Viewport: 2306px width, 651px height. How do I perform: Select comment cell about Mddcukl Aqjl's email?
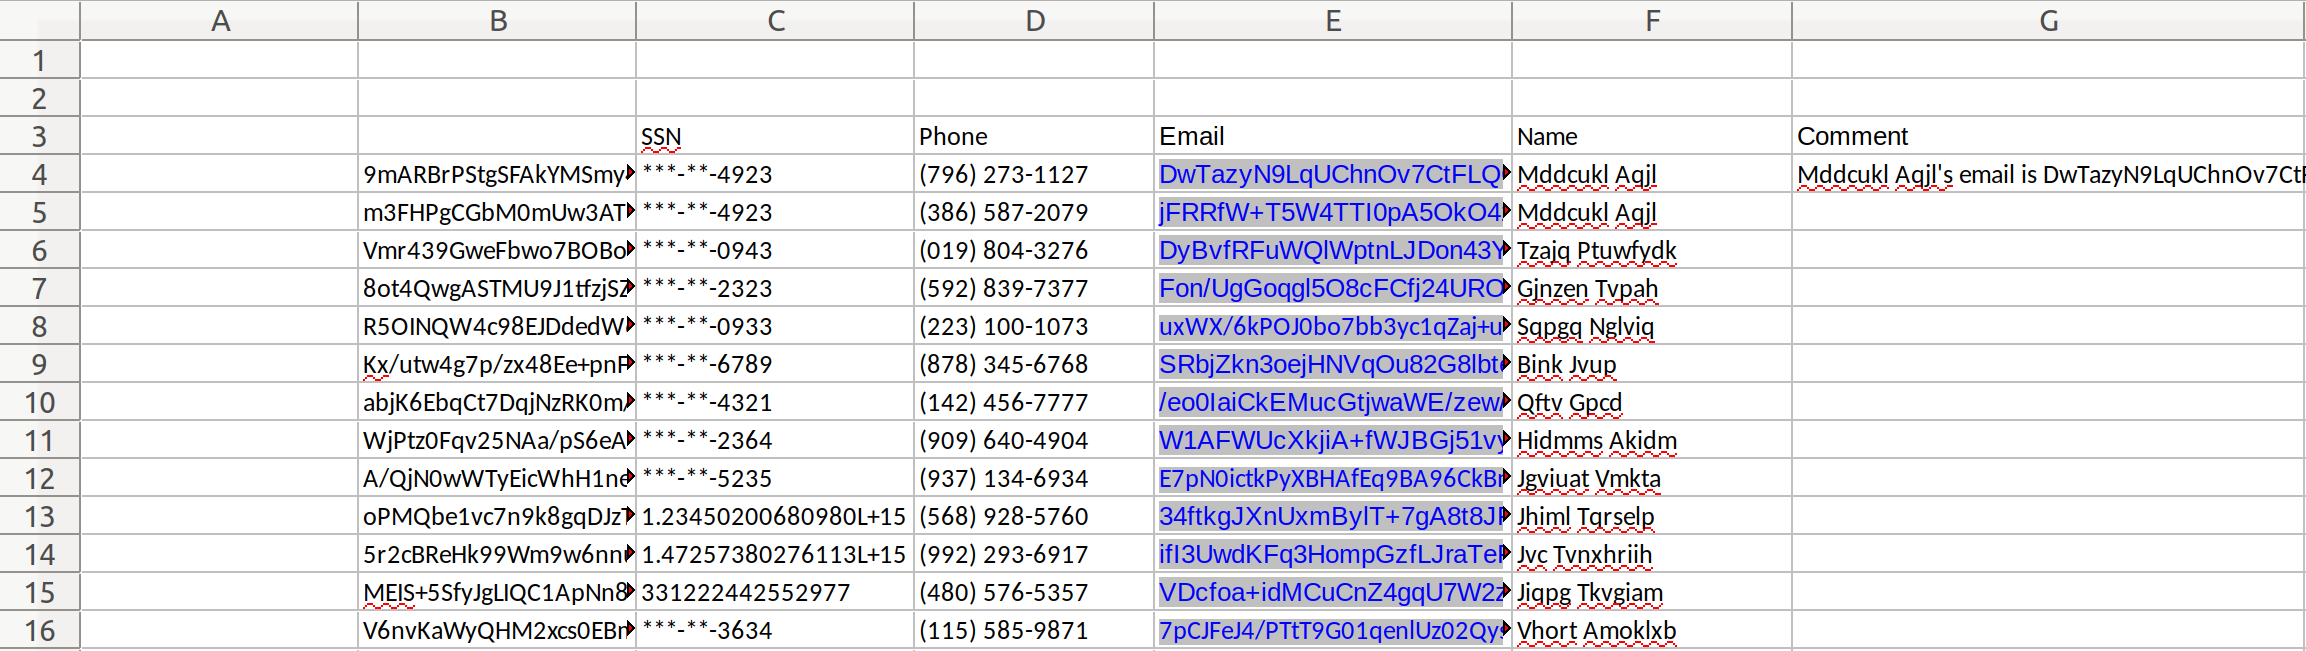tap(2048, 174)
